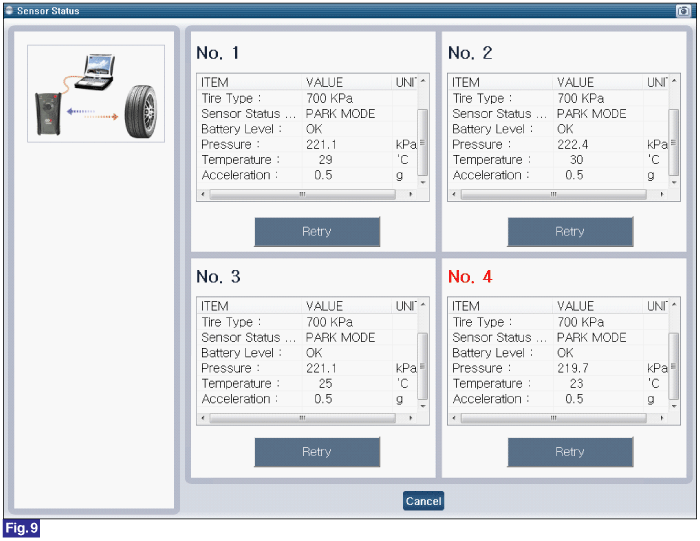The height and width of the screenshot is (541, 700).
Task: Select Pressure value 222.4 in No. 2
Action: click(x=573, y=144)
